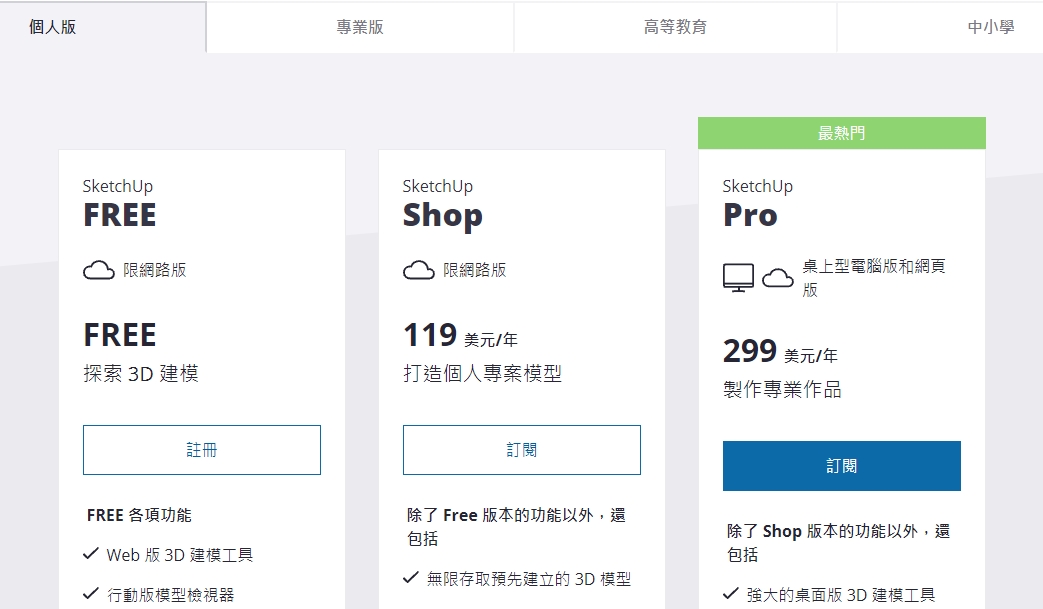The image size is (1043, 609).
Task: Click the 限網路版 label under SketchUp Free
Action: pyautogui.click(x=155, y=271)
